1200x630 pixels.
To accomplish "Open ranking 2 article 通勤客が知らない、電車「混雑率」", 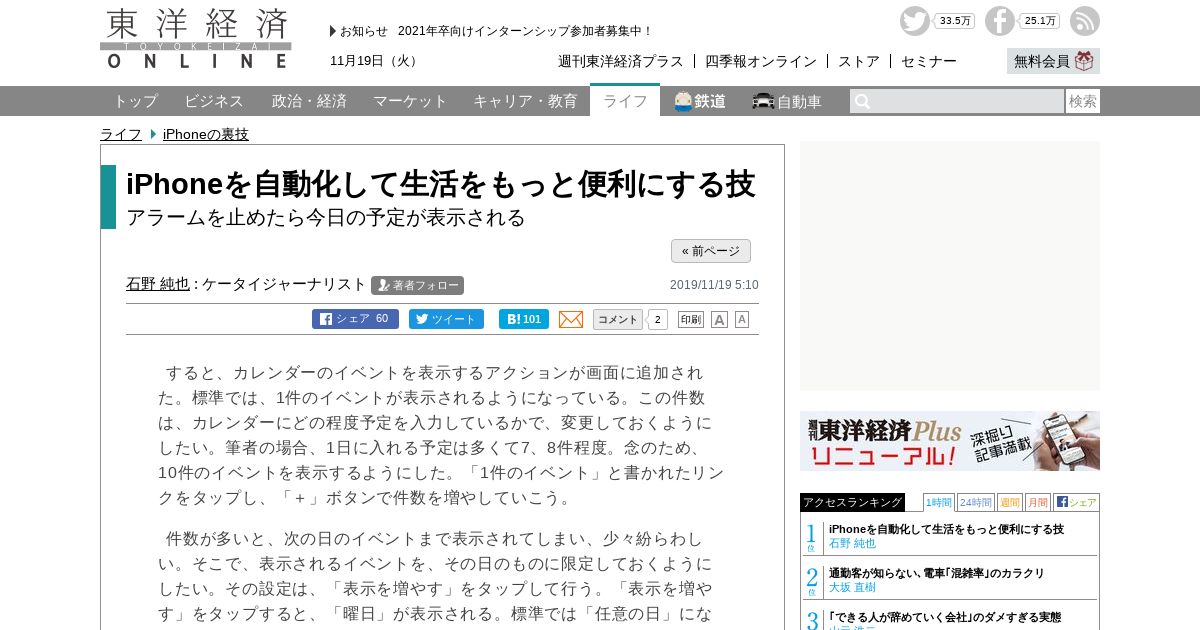I will pos(936,573).
